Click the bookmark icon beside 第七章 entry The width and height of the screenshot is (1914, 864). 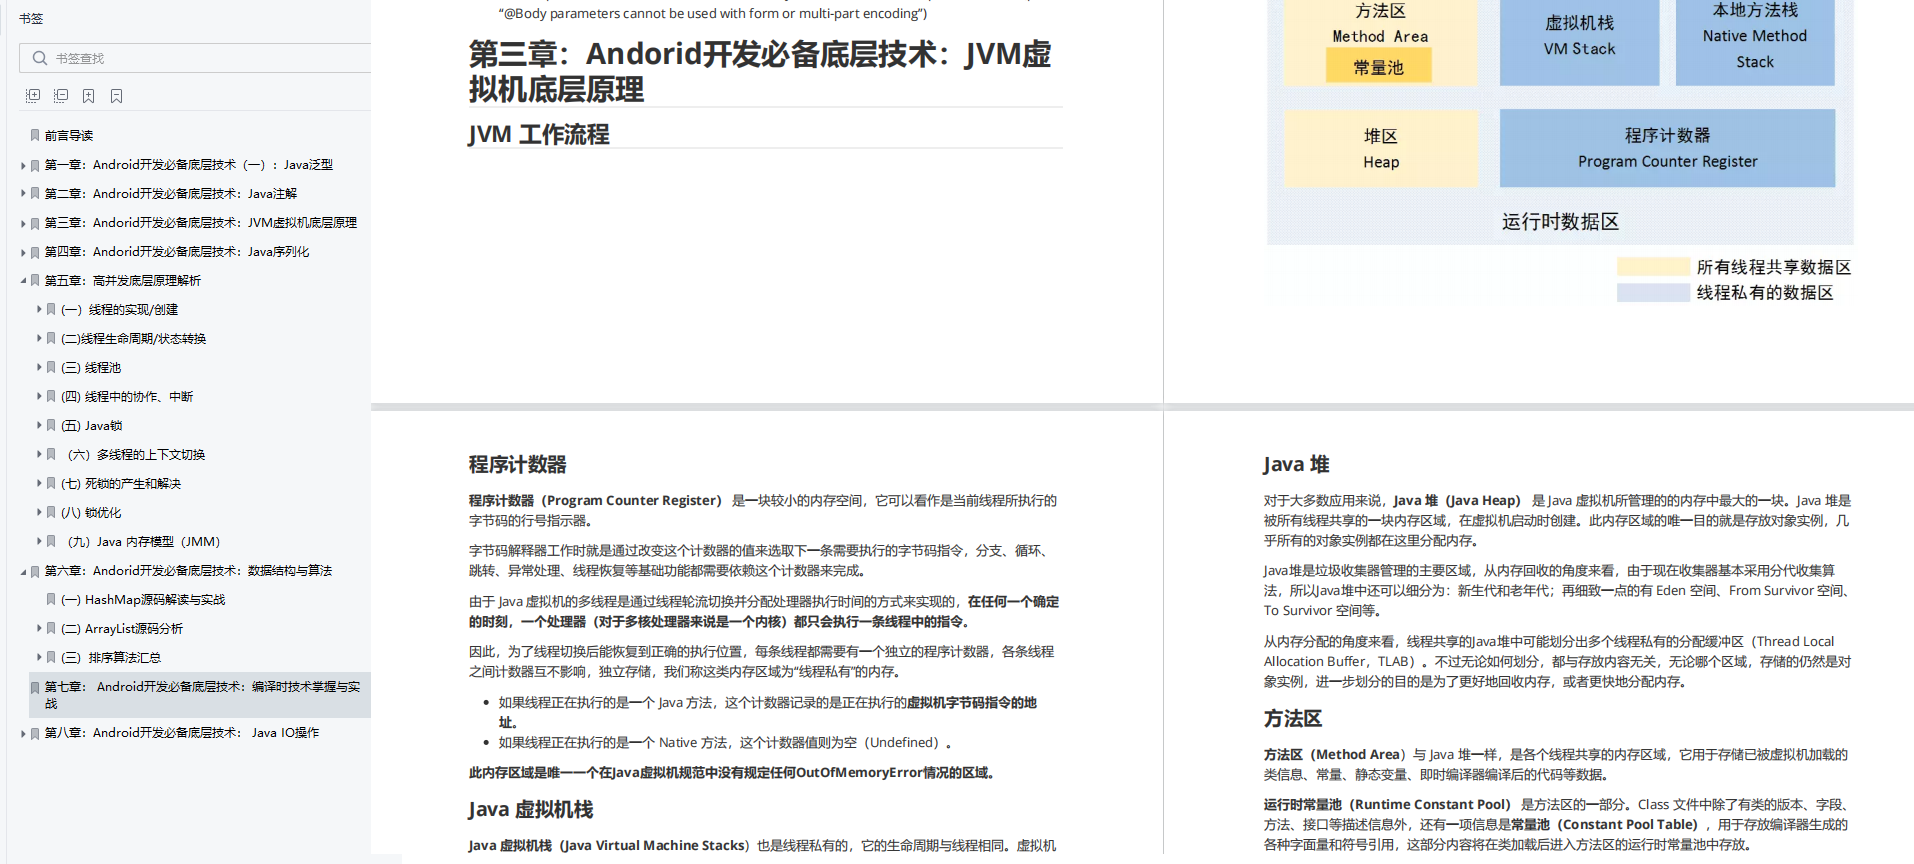pyautogui.click(x=35, y=688)
